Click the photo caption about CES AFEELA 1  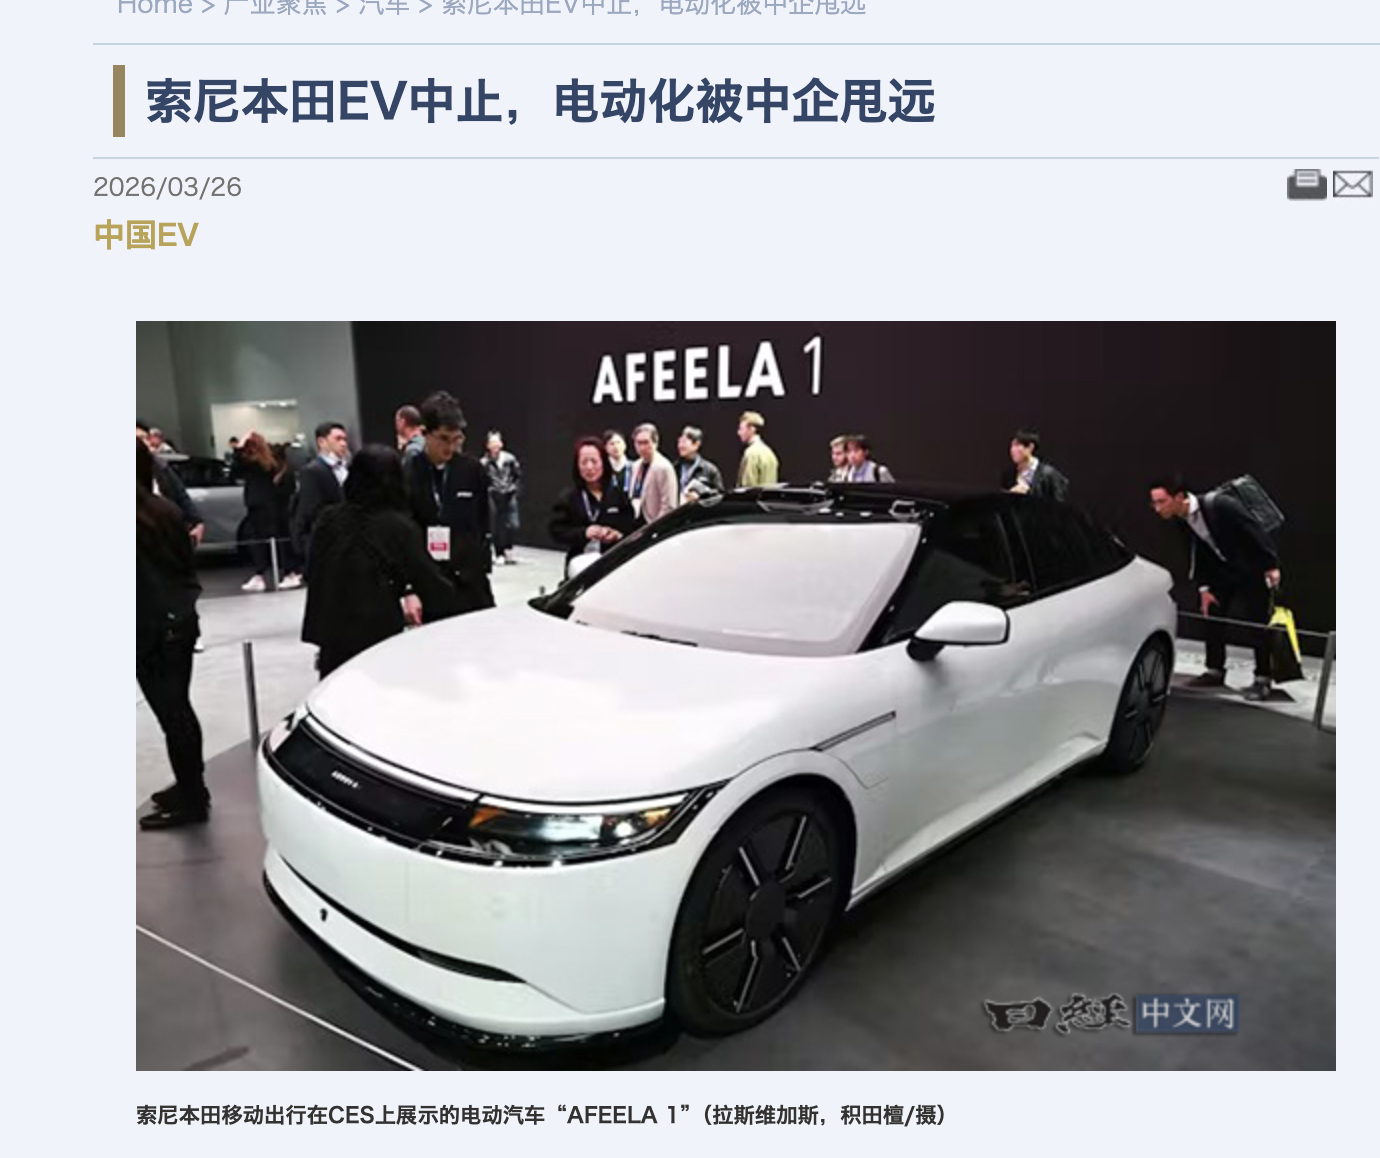coord(541,1115)
